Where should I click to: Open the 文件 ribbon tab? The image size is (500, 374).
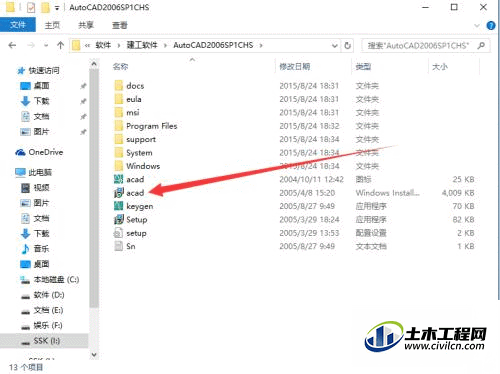point(18,25)
